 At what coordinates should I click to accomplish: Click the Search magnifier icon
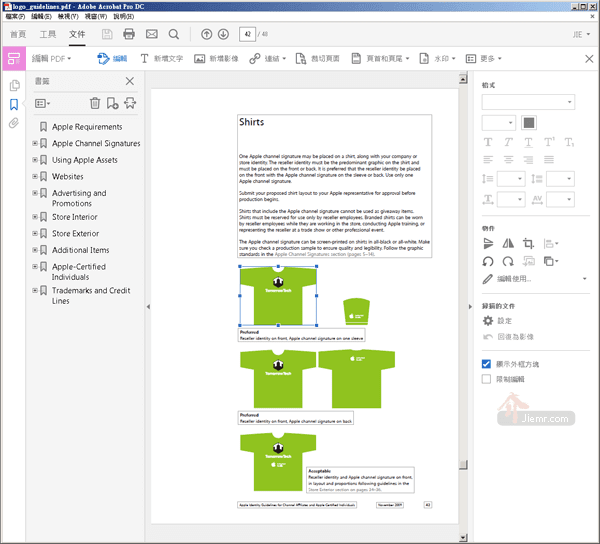coord(174,34)
